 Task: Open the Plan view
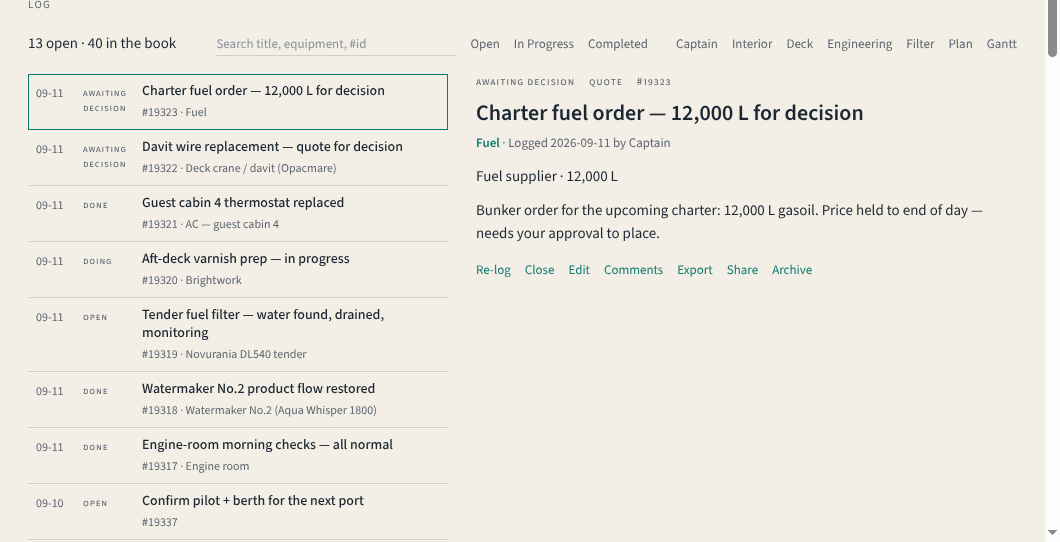click(x=960, y=44)
